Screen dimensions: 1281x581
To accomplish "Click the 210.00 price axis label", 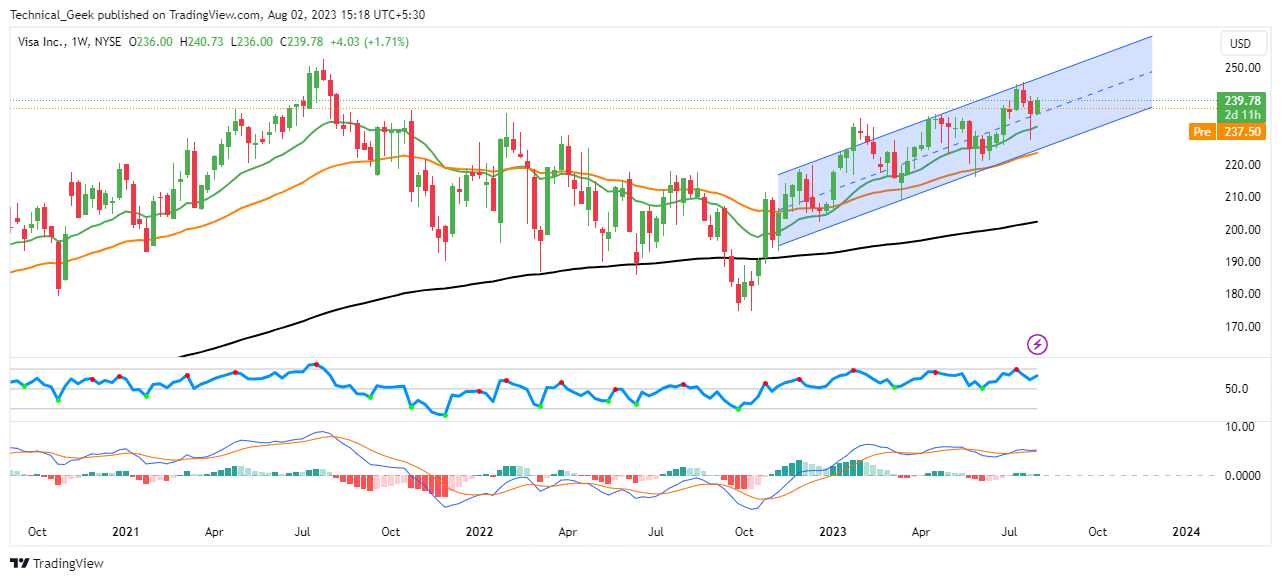I will 1241,197.
